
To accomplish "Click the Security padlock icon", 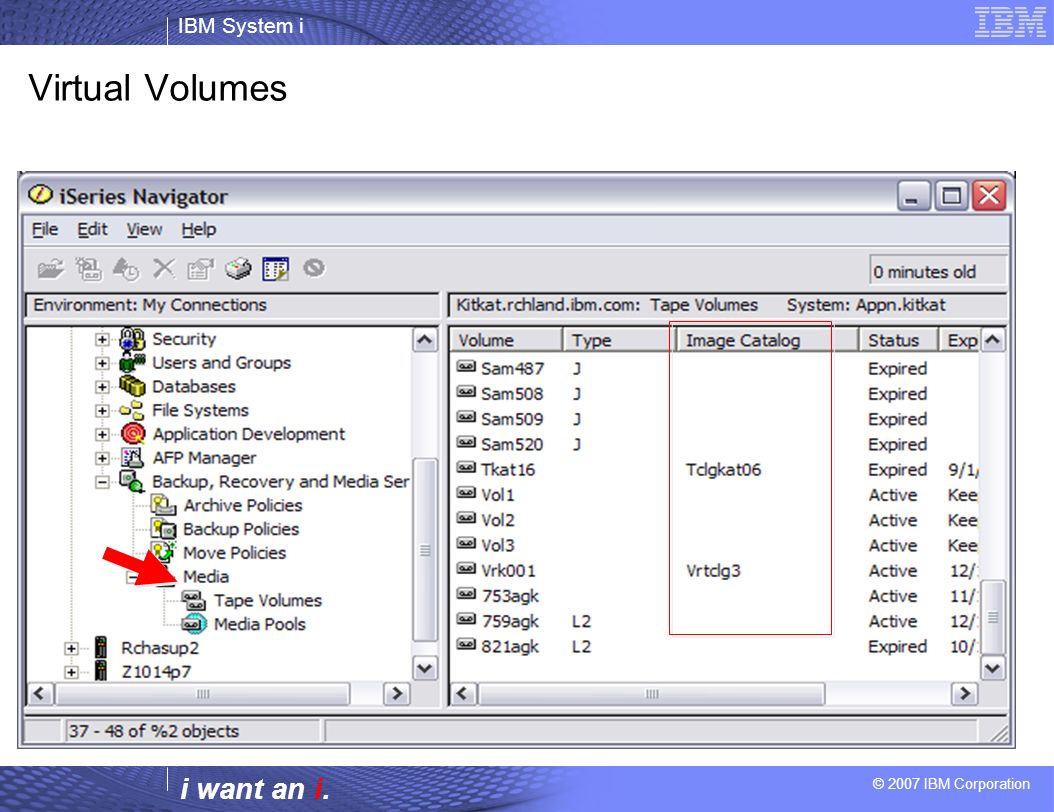I will [132, 339].
